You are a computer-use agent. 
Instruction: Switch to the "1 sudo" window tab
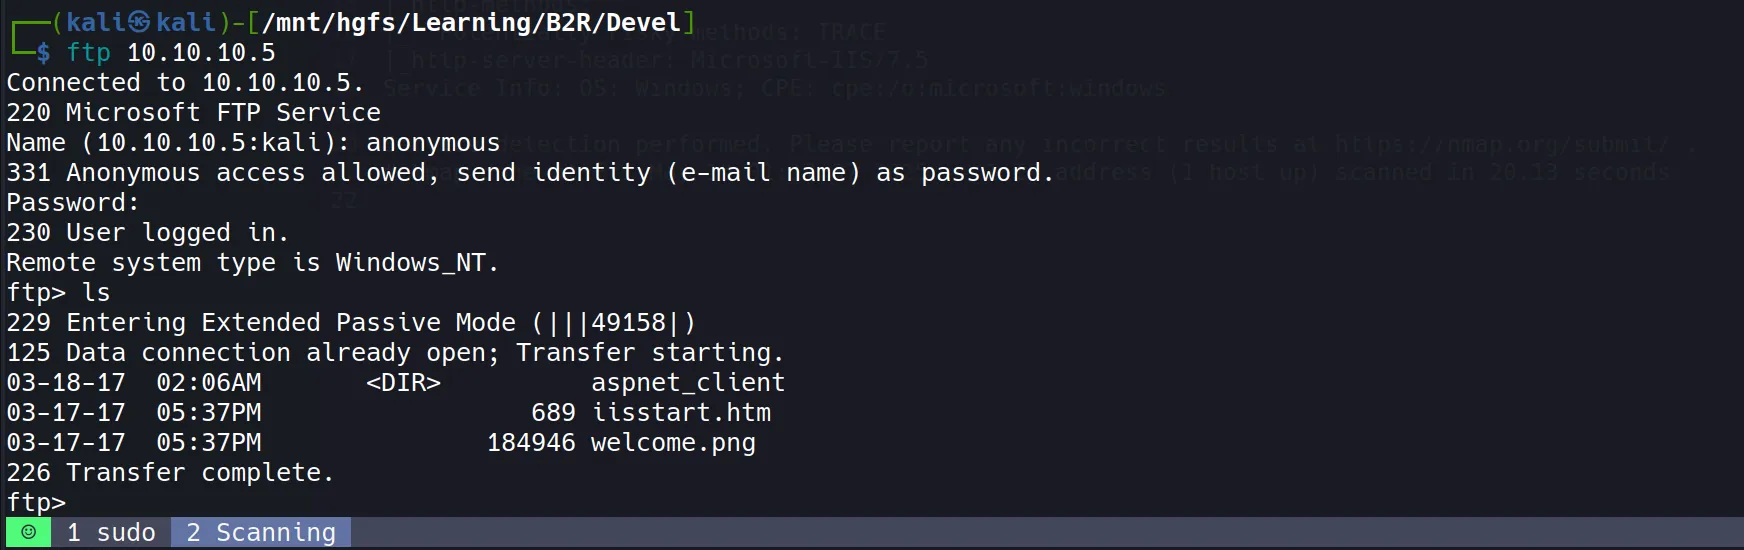coord(111,532)
